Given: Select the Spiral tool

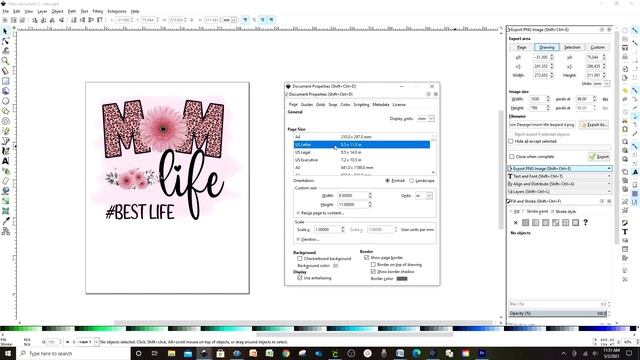Looking at the screenshot, I should (5, 121).
